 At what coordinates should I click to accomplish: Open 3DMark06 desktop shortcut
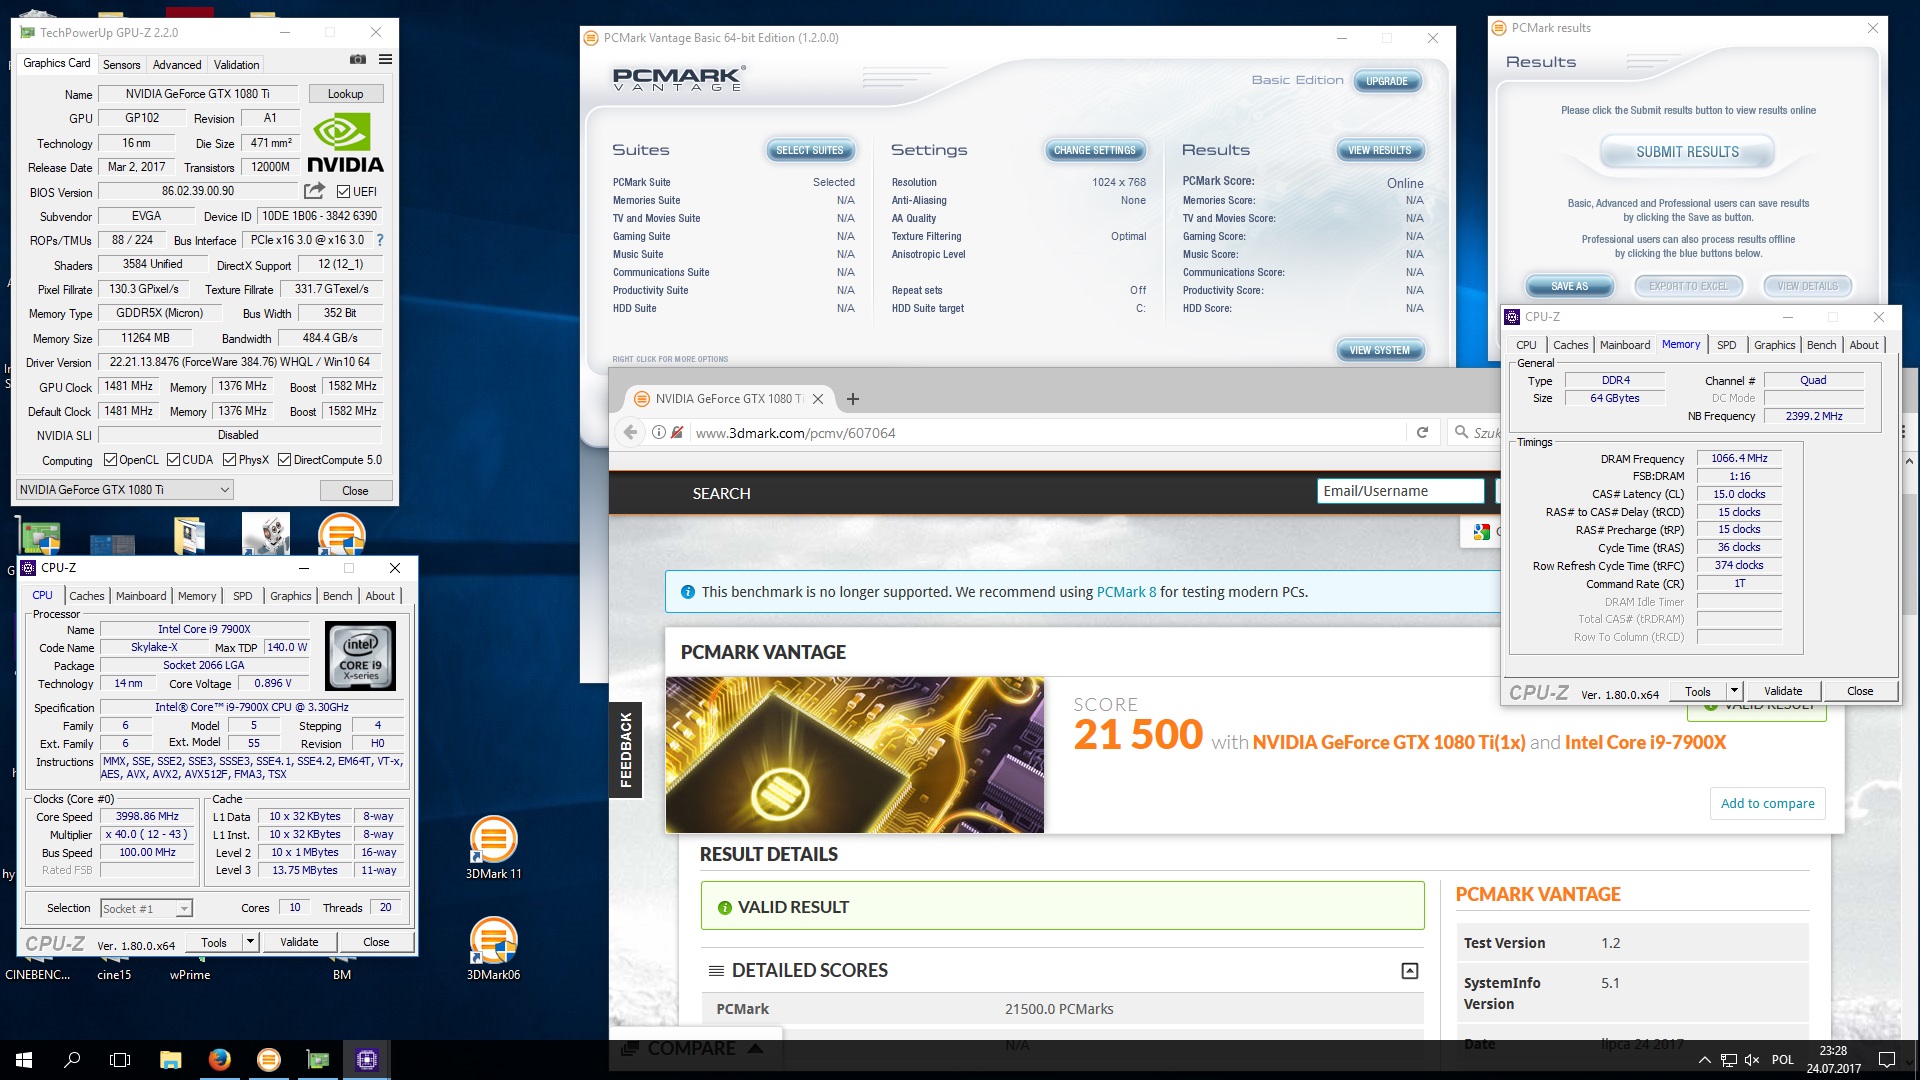tap(493, 949)
